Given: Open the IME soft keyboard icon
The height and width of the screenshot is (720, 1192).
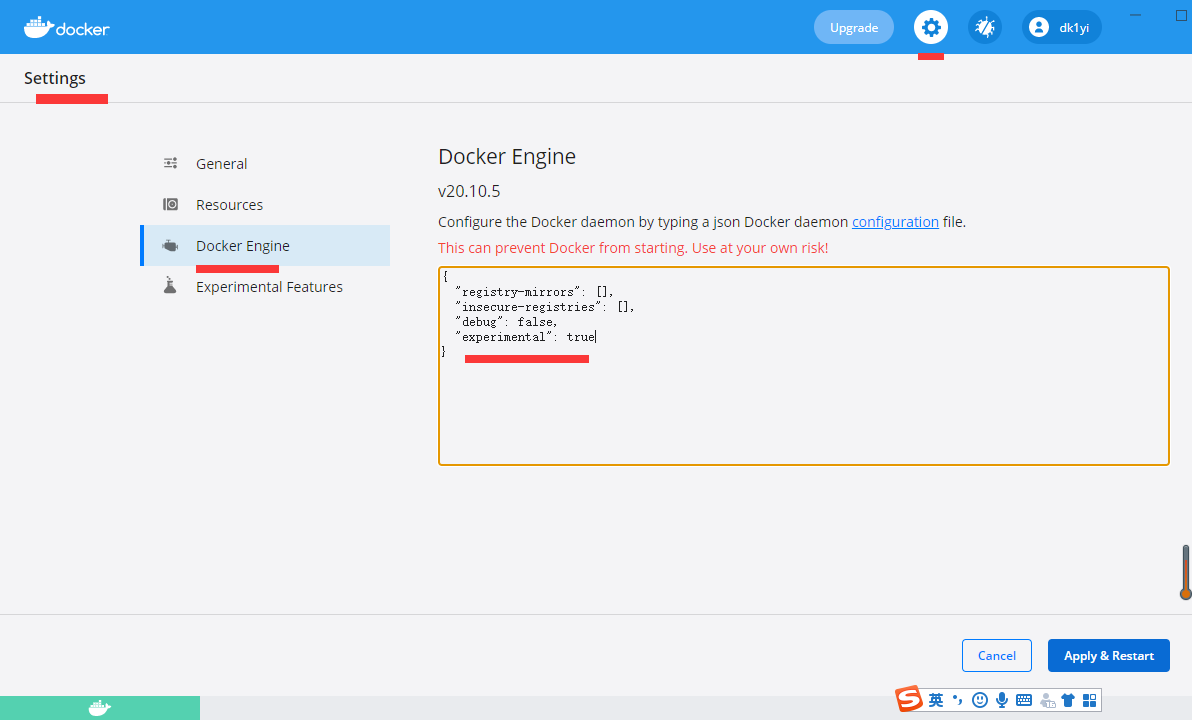Looking at the screenshot, I should pos(1024,700).
